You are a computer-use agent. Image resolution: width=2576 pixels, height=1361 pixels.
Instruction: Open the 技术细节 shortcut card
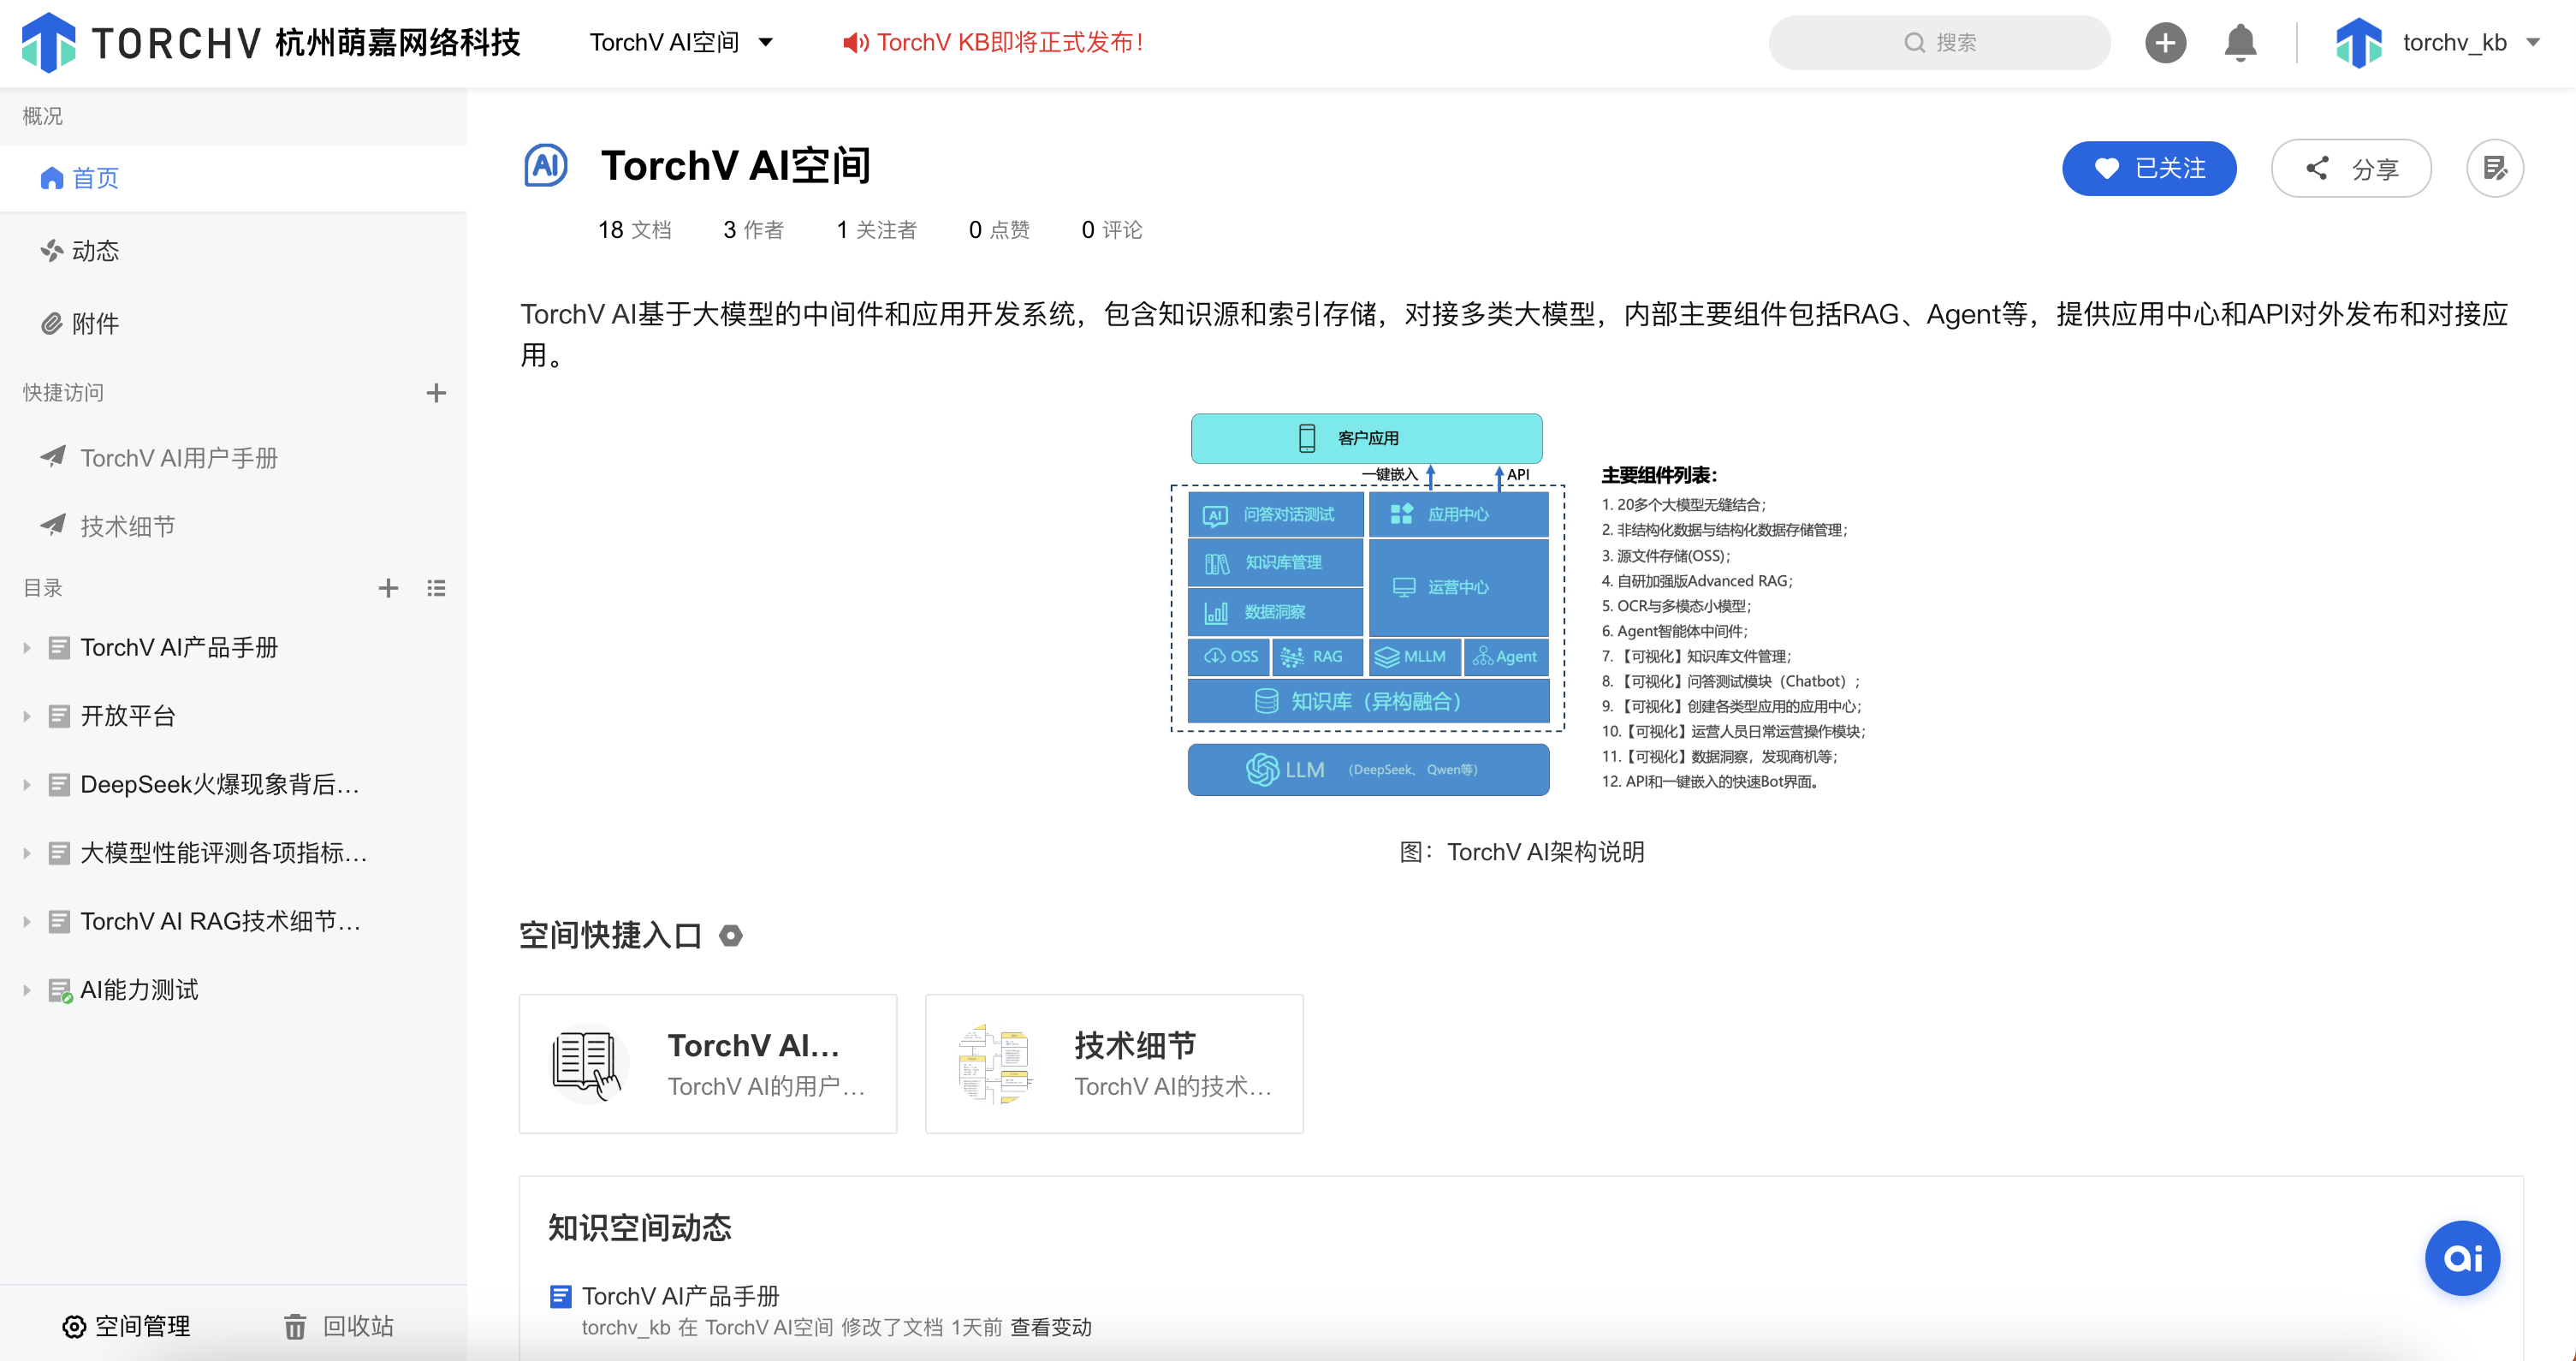pyautogui.click(x=1114, y=1063)
